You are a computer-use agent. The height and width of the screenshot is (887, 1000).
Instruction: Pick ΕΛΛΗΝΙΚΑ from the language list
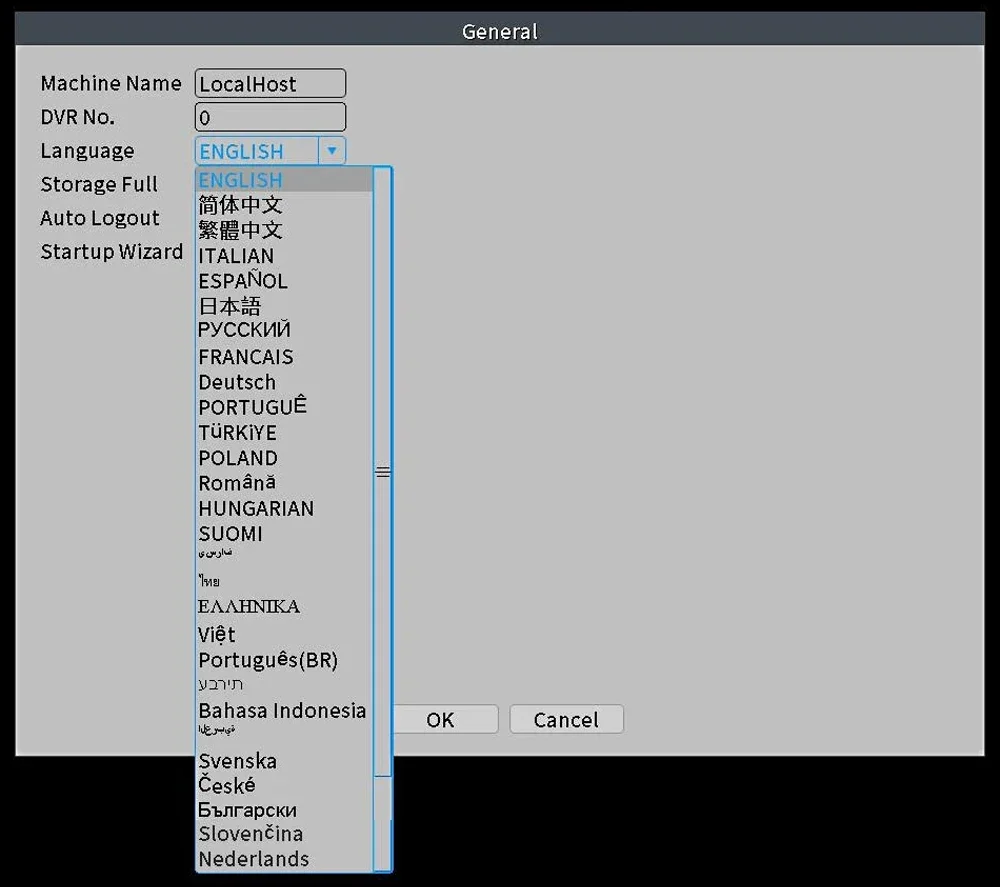point(249,606)
